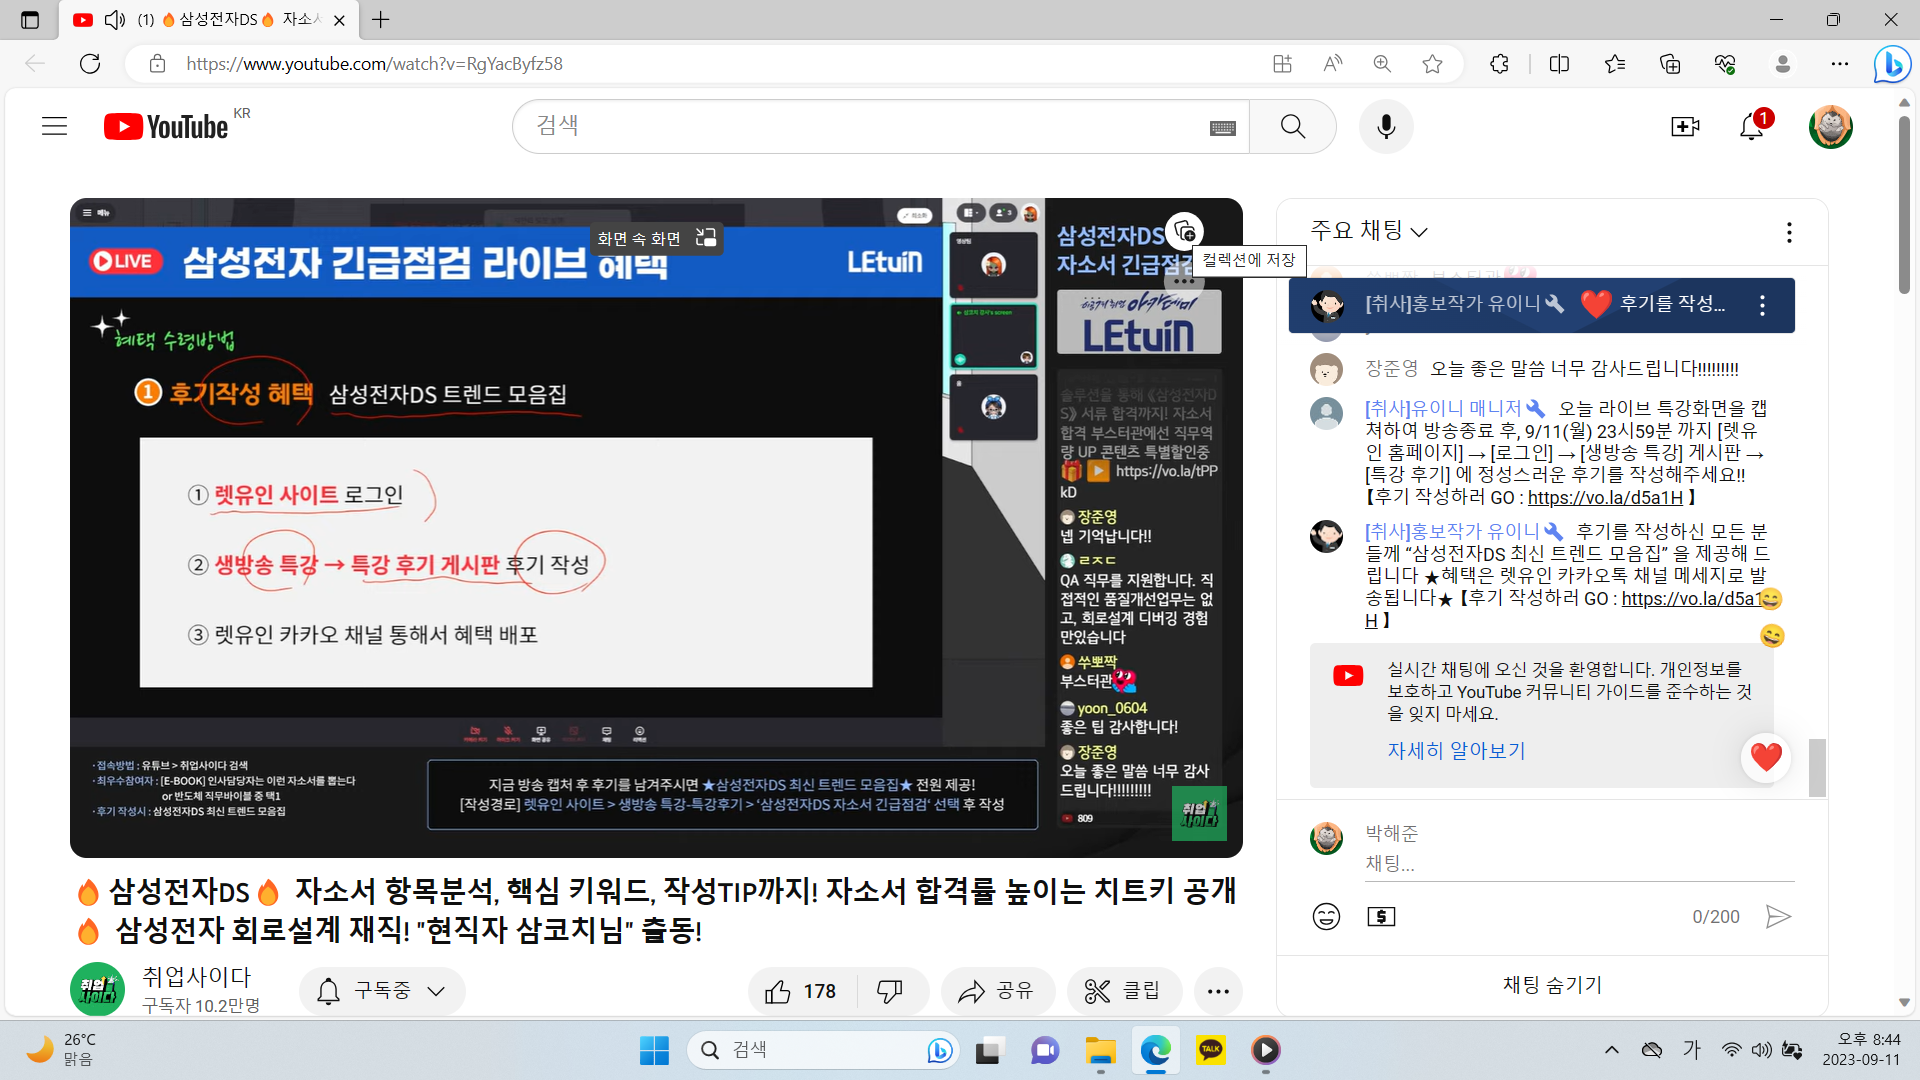Open KakaoTalk from the taskbar

pyautogui.click(x=1210, y=1050)
